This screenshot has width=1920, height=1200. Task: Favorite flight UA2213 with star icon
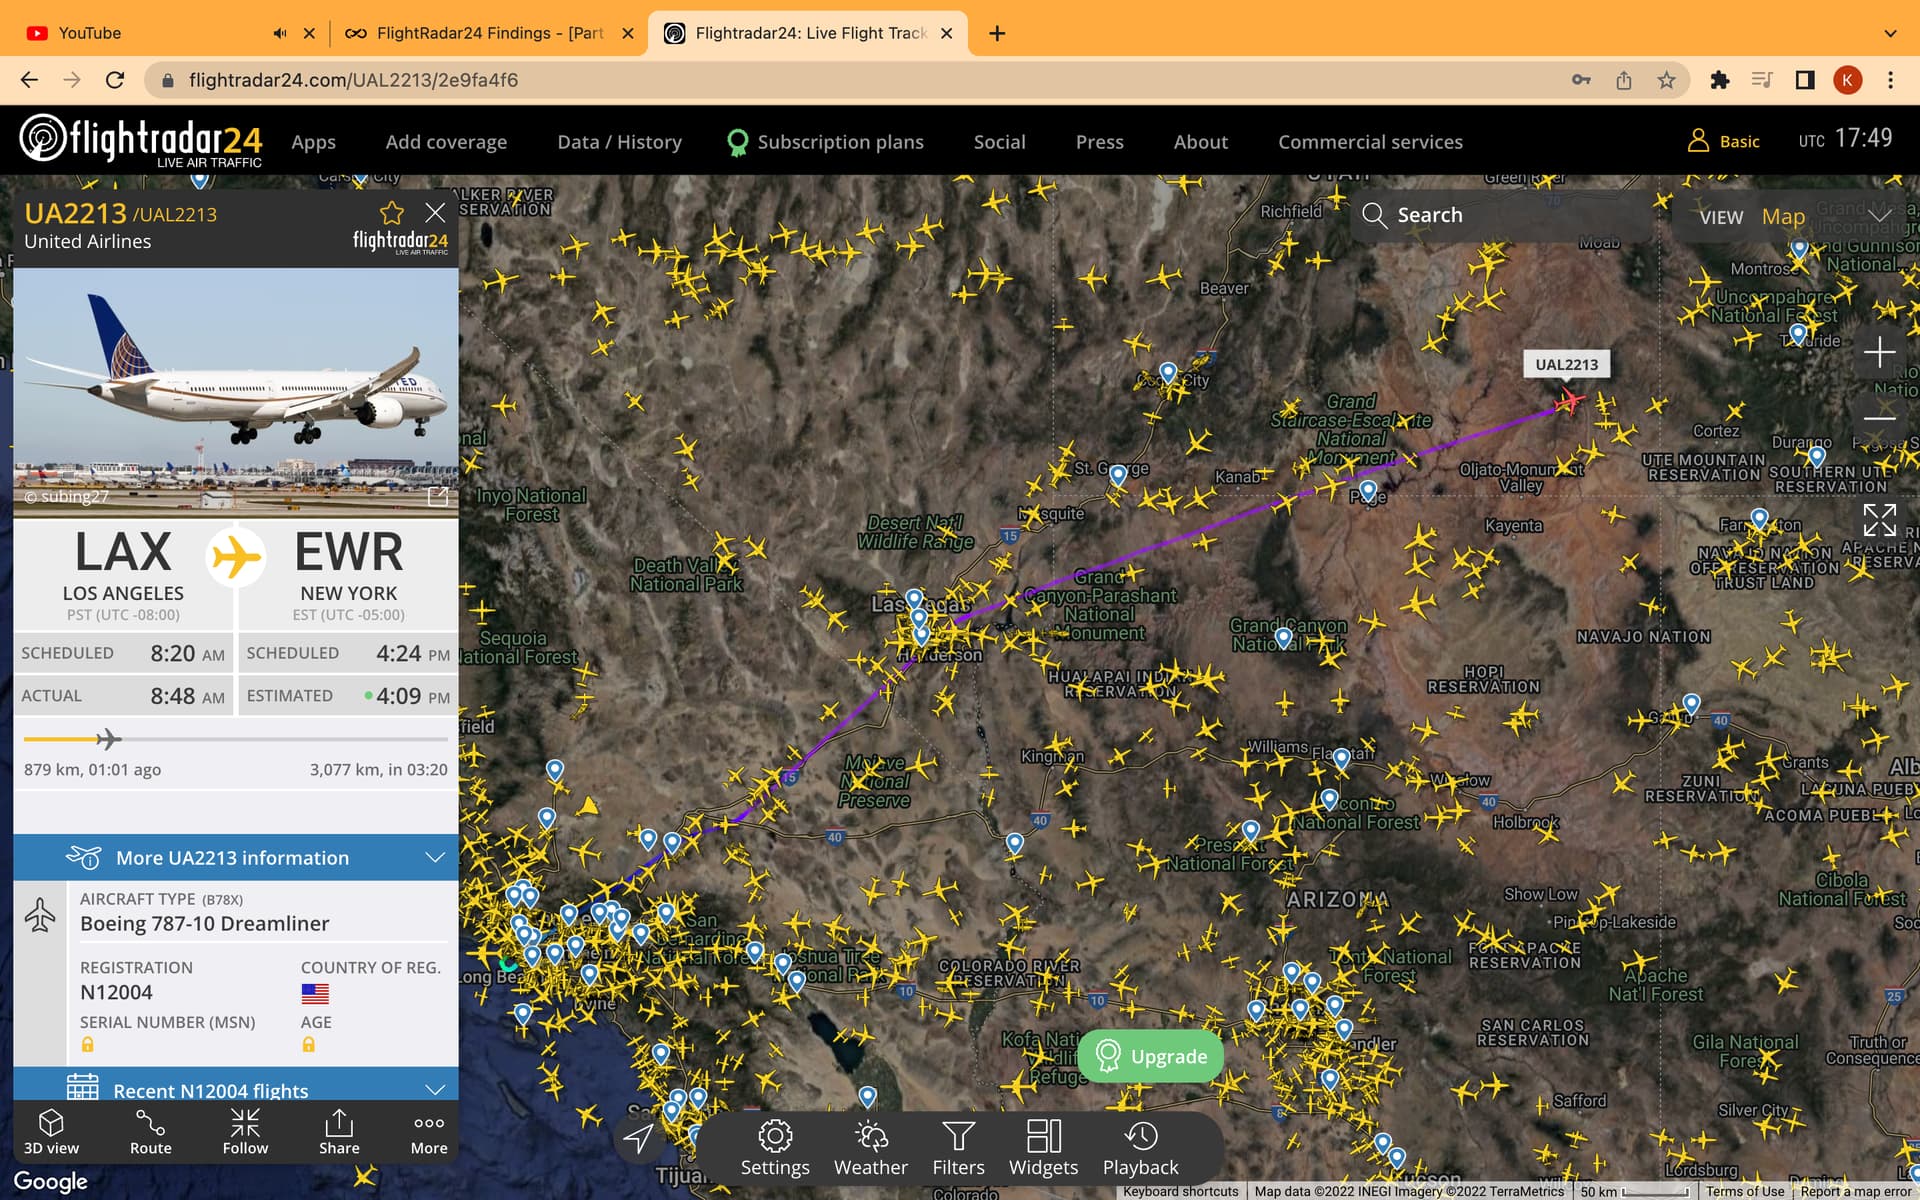[391, 213]
